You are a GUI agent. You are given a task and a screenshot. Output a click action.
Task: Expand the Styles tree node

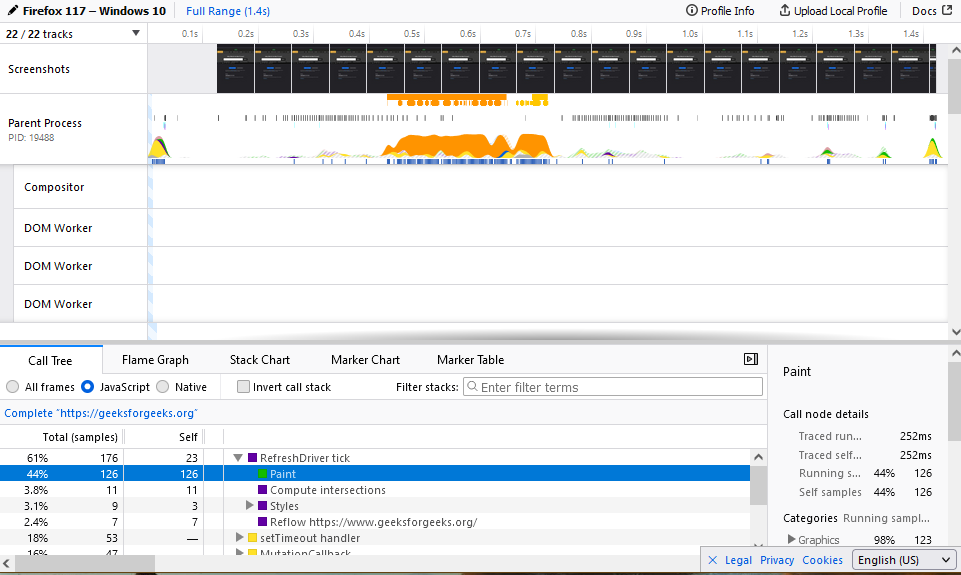tap(249, 506)
